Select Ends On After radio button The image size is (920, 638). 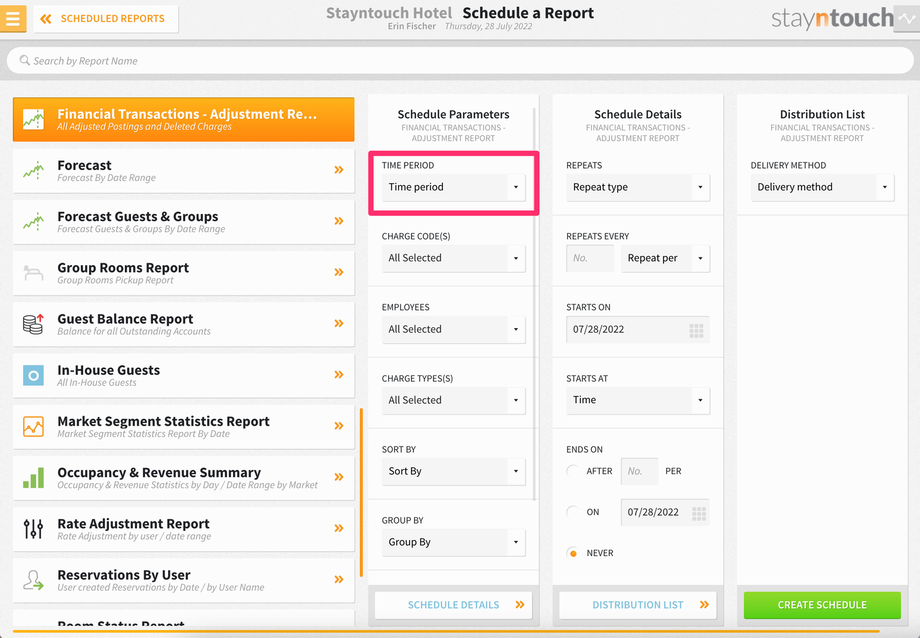coord(573,471)
